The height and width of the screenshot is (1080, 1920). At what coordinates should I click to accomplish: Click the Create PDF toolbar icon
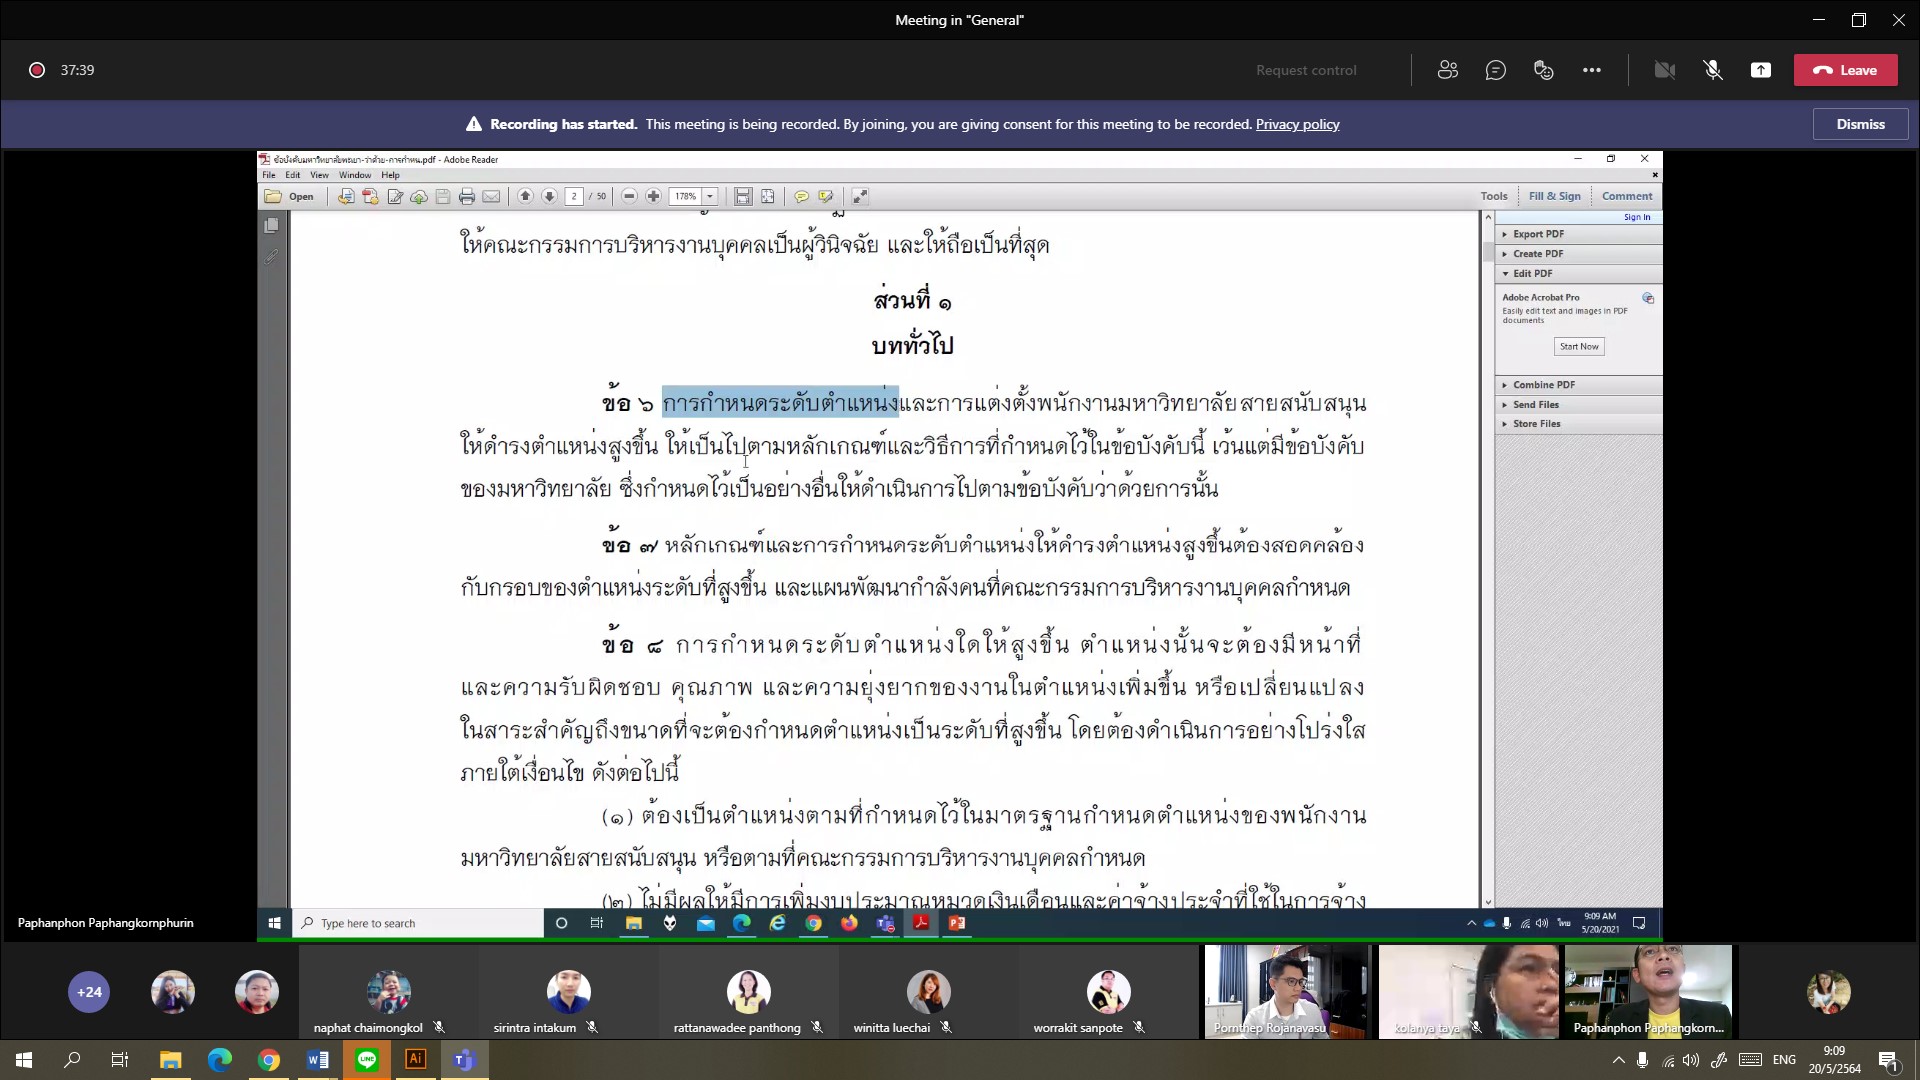(x=370, y=197)
